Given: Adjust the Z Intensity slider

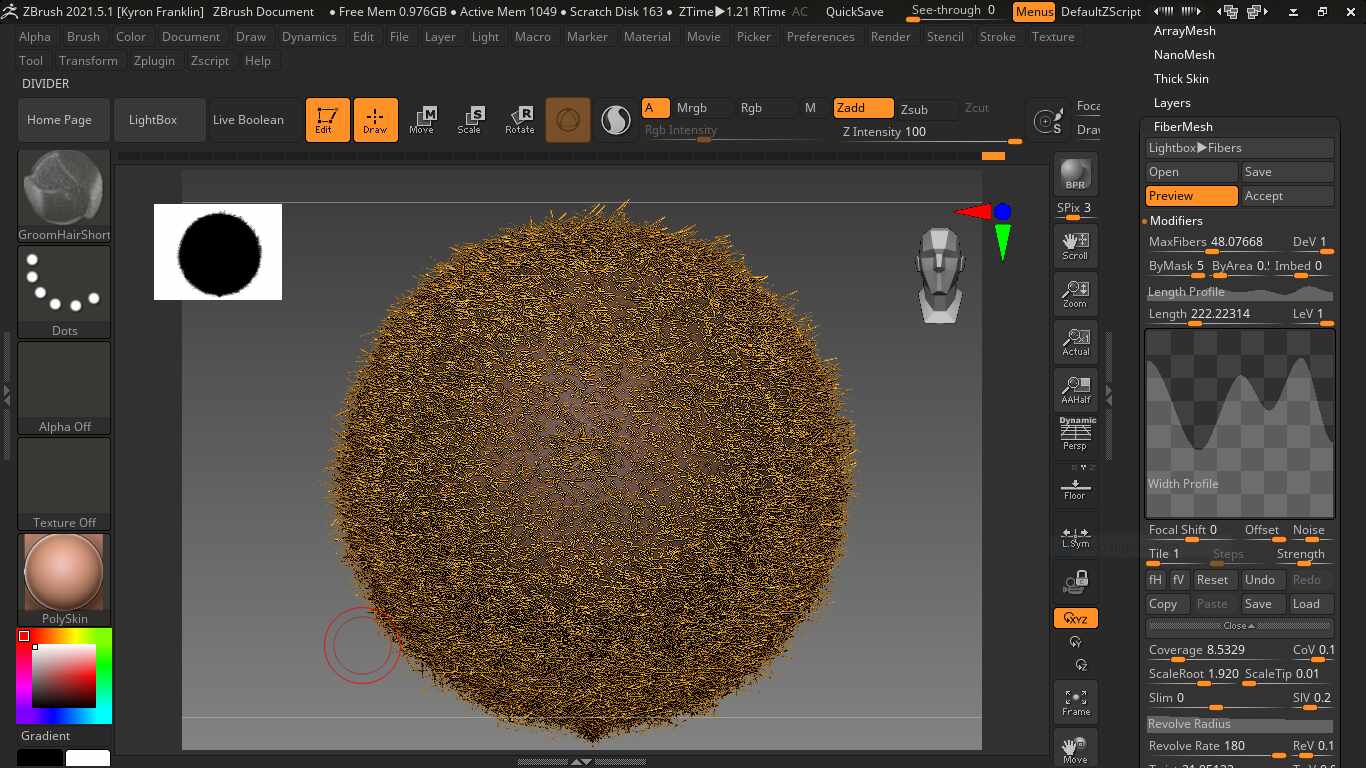Looking at the screenshot, I should pyautogui.click(x=930, y=132).
